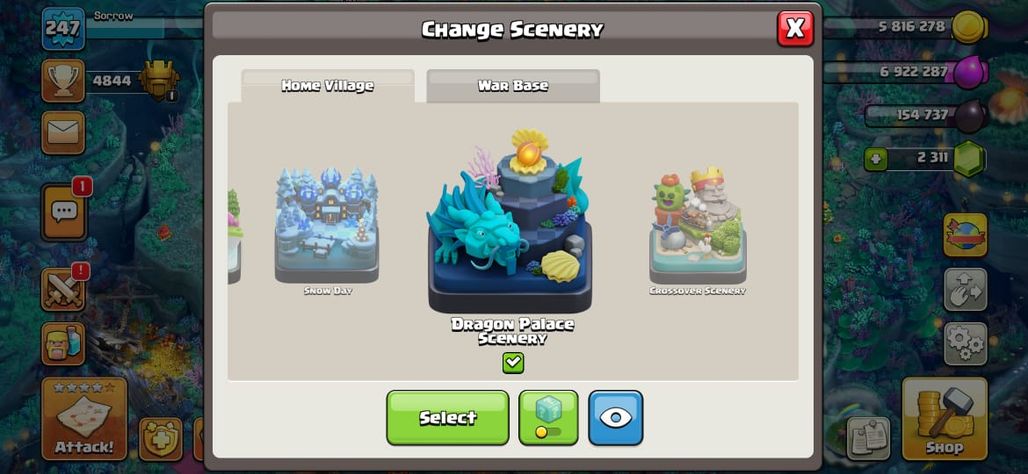Tap the Attack! map button

pyautogui.click(x=85, y=419)
